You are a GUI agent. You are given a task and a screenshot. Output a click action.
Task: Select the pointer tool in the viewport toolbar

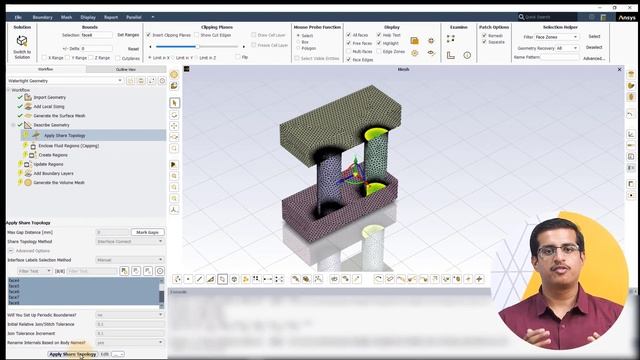tap(174, 103)
